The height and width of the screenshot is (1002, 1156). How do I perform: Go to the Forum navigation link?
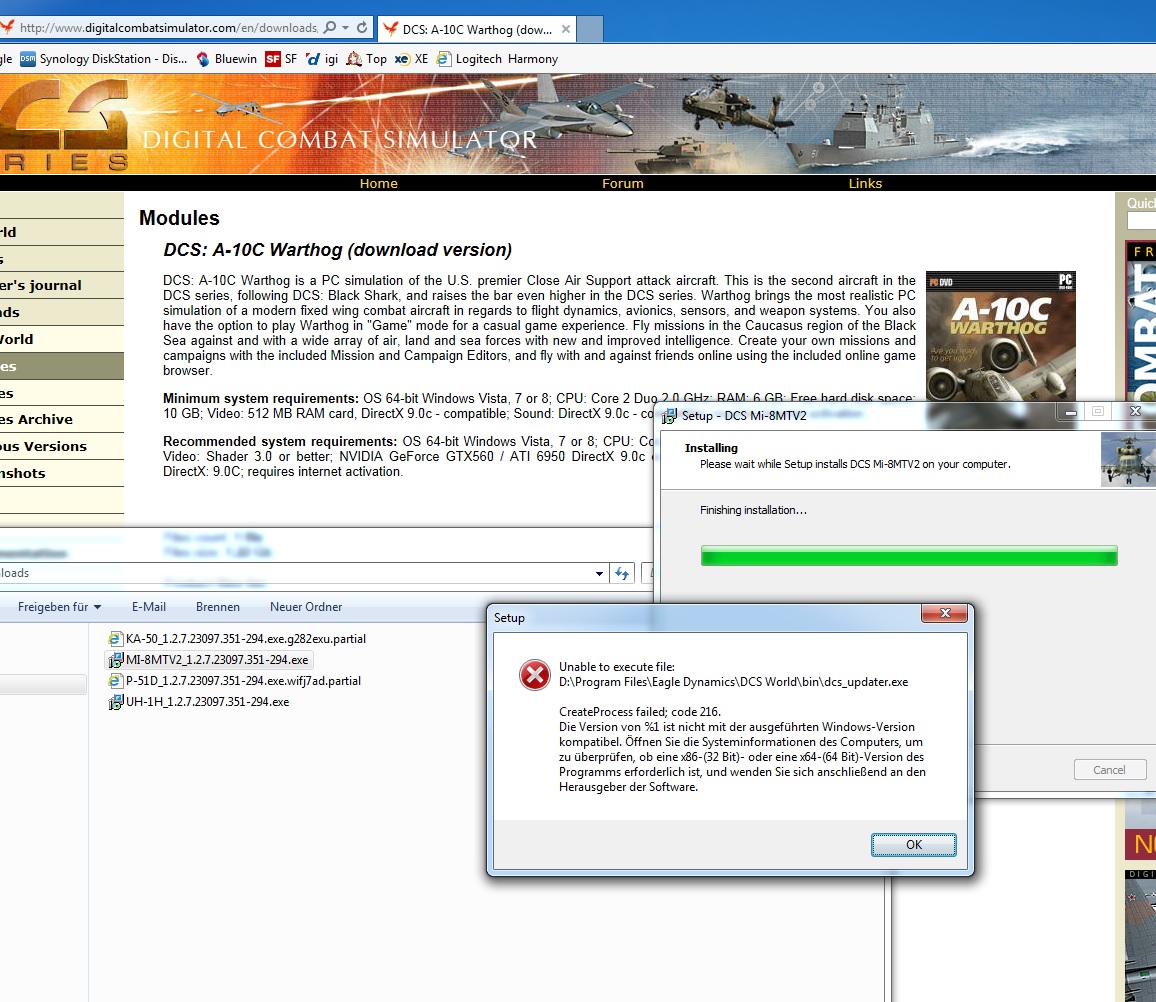622,184
